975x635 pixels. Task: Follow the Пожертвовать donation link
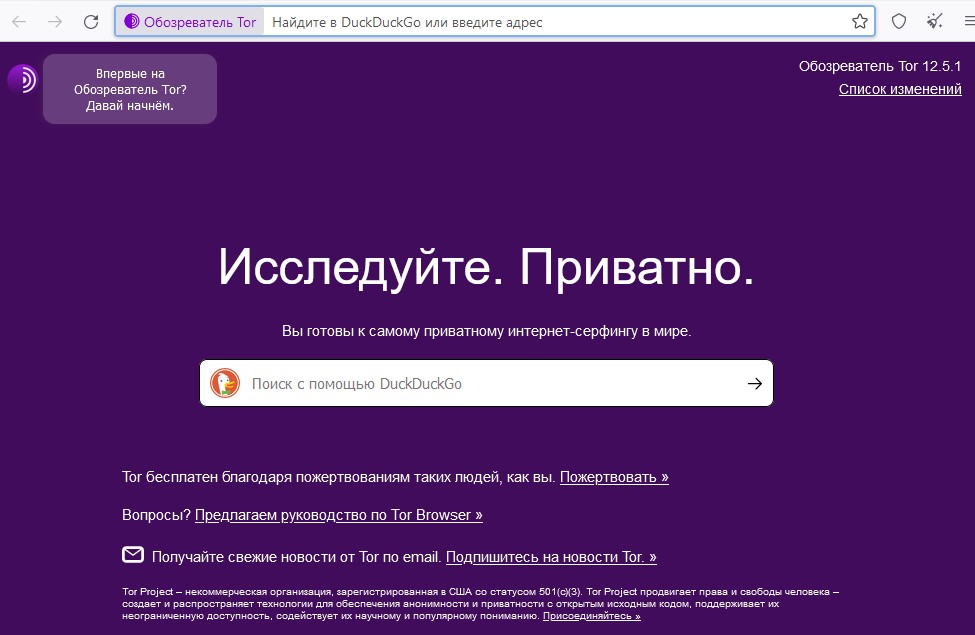(614, 477)
